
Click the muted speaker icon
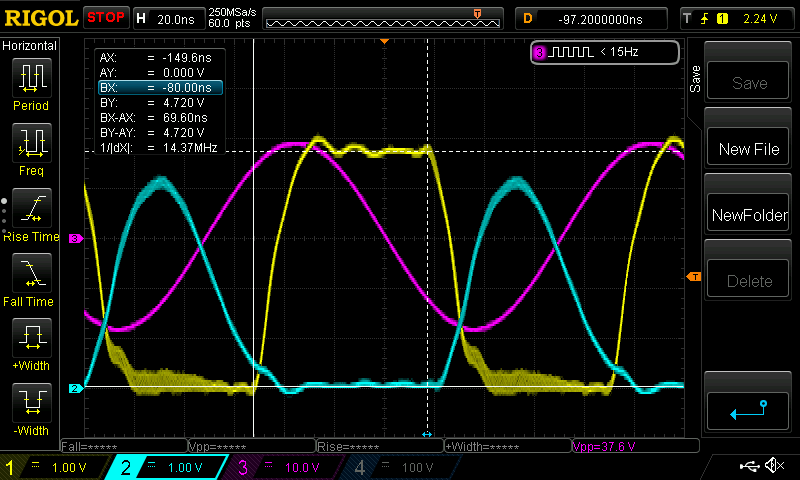[774, 465]
